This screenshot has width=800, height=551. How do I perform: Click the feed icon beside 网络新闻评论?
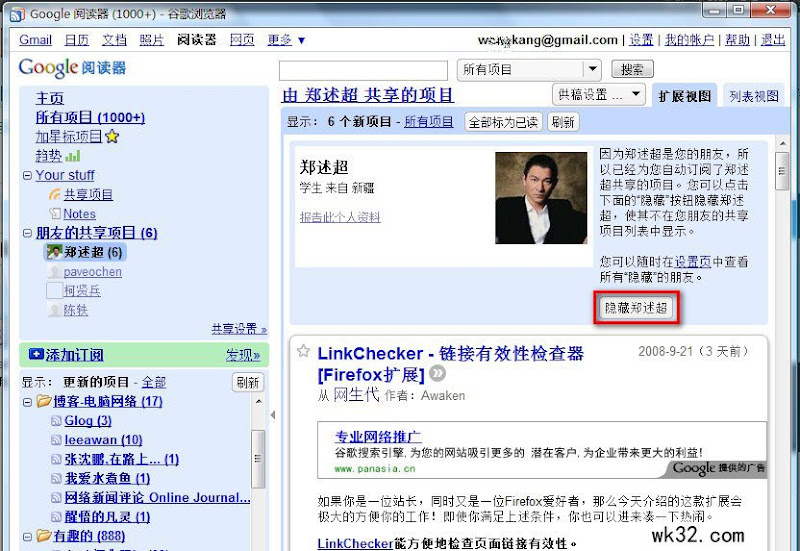[56, 498]
